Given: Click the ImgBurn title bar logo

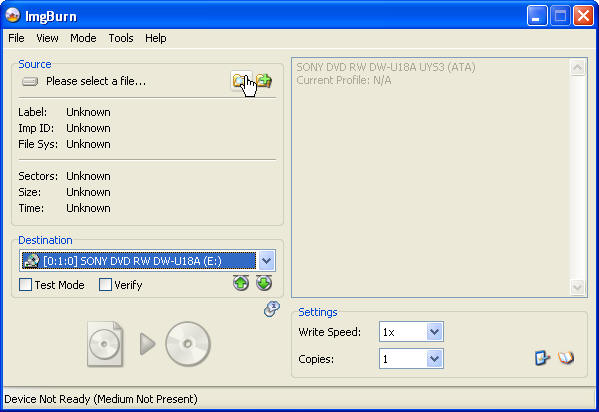Looking at the screenshot, I should pos(13,16).
